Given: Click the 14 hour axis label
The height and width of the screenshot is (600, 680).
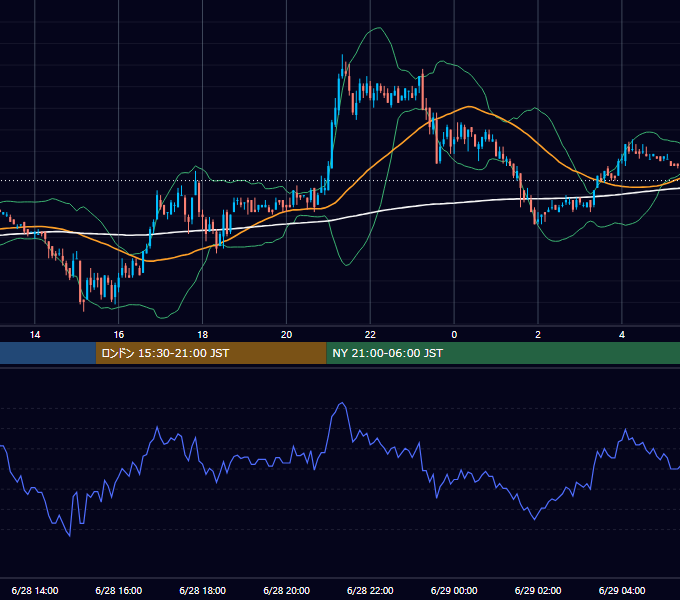Looking at the screenshot, I should coord(35,335).
